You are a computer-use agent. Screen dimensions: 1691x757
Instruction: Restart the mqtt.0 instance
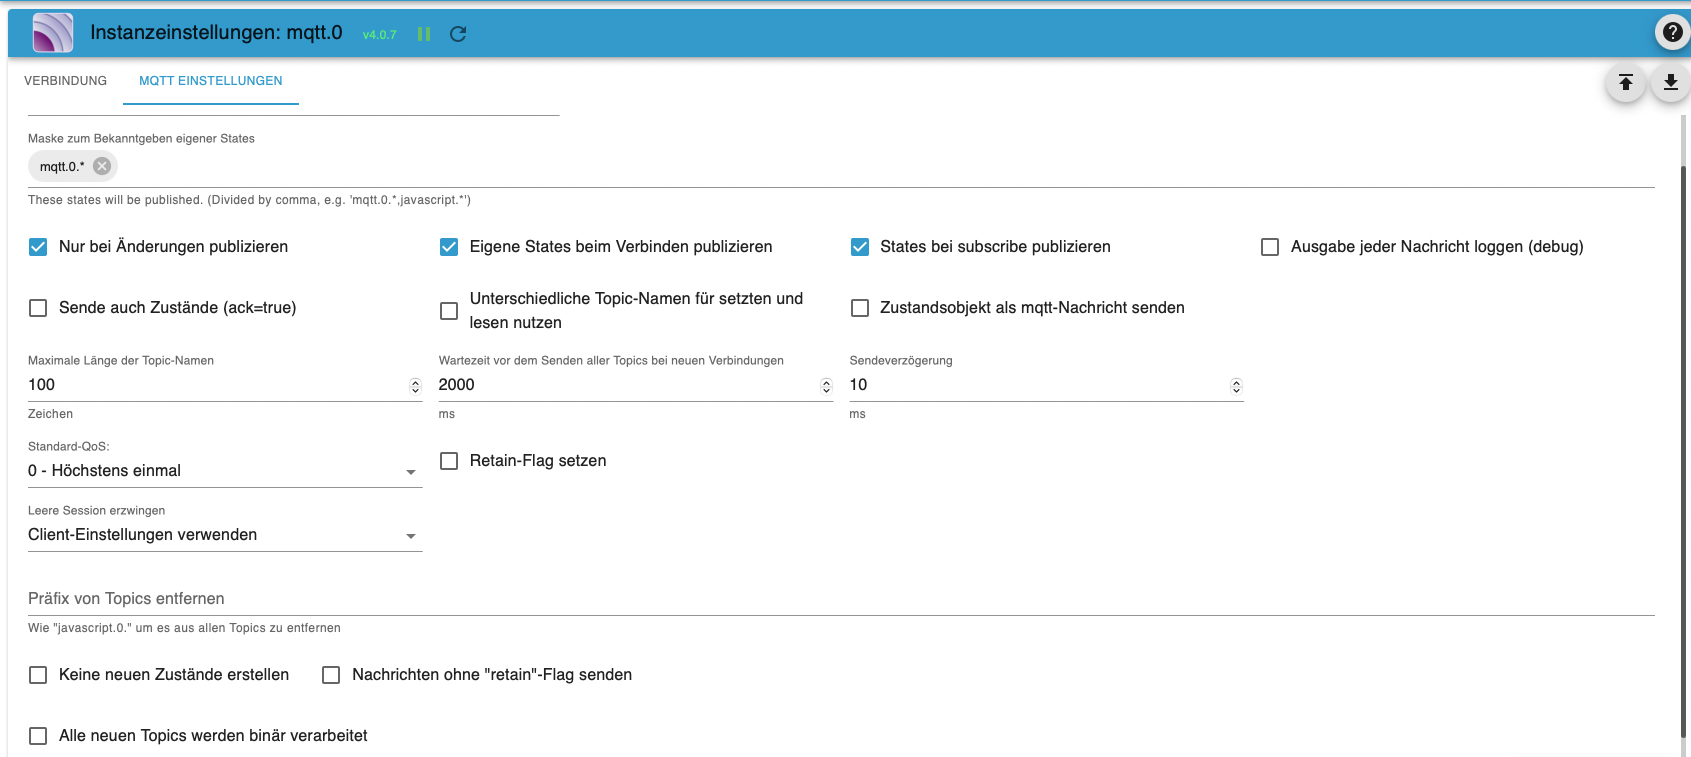pos(458,34)
